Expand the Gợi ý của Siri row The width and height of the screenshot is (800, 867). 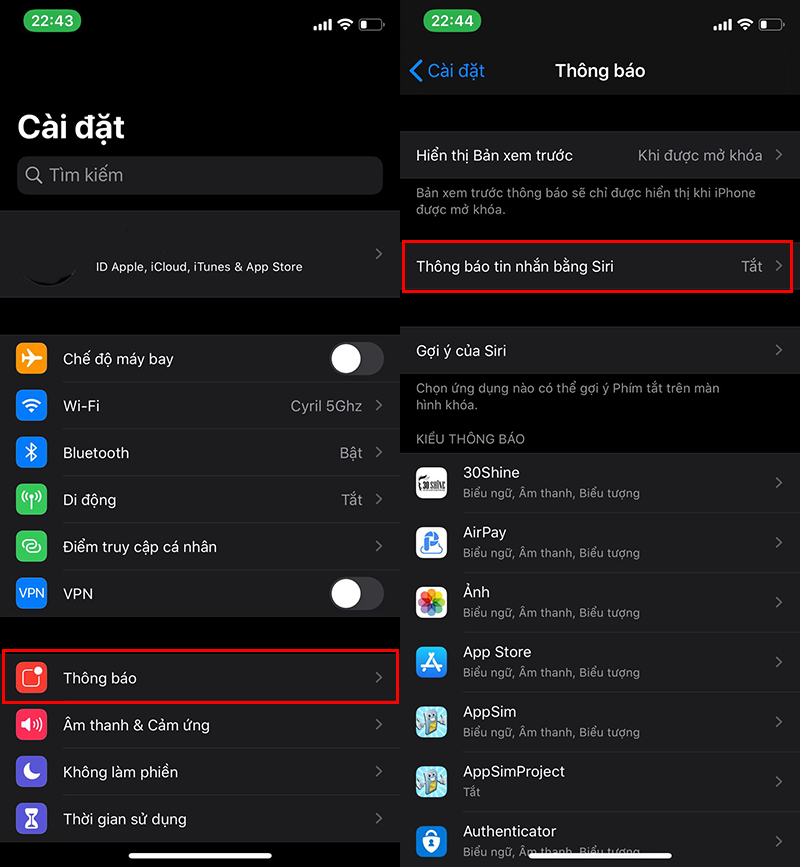[600, 351]
